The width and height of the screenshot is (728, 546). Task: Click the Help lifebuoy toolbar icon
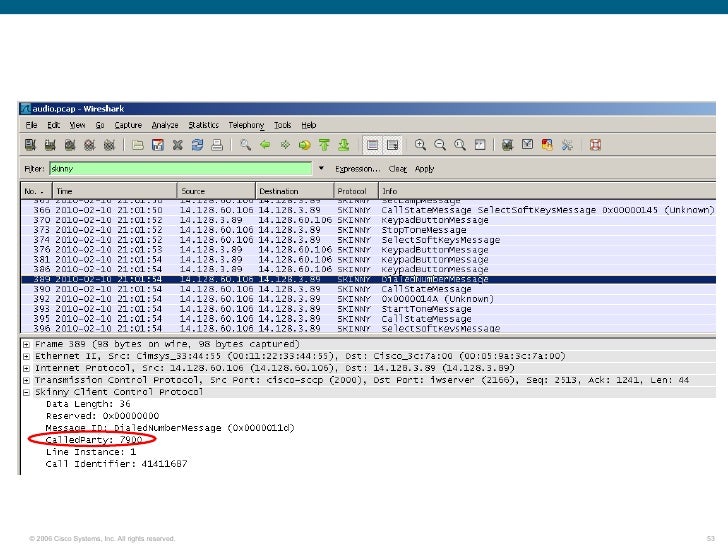(595, 145)
